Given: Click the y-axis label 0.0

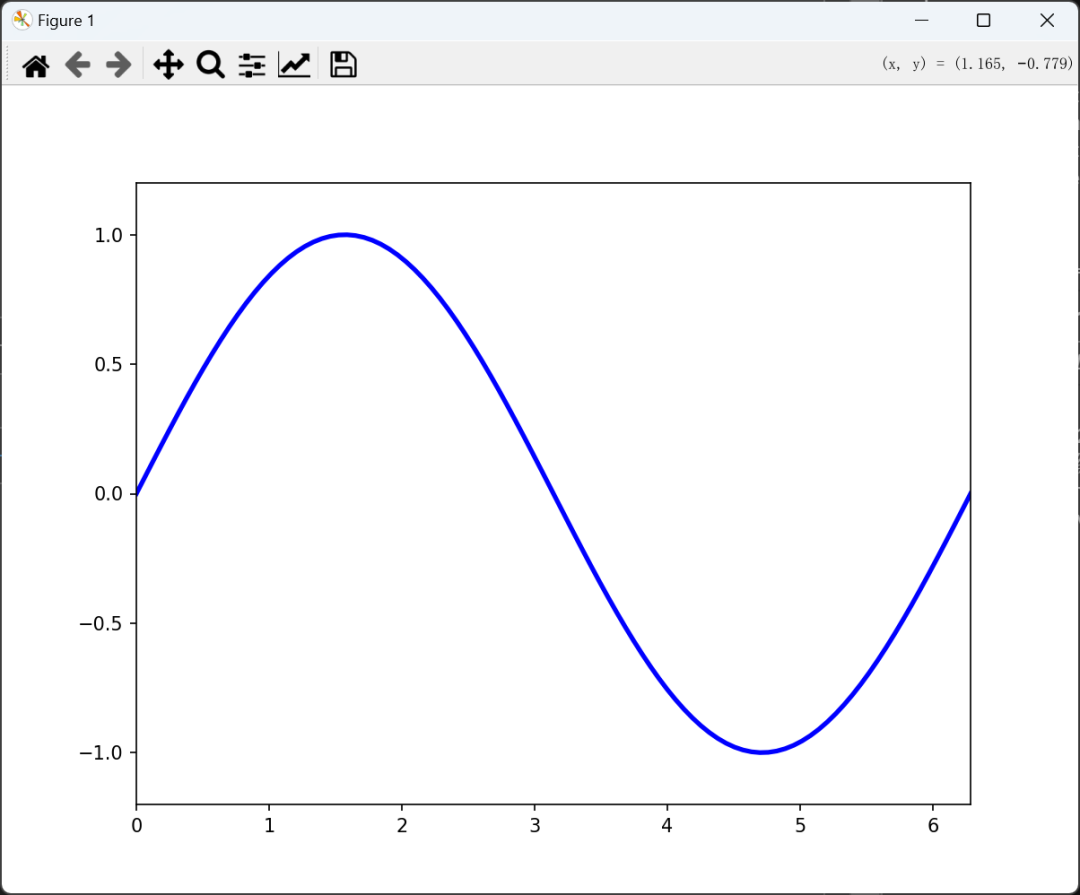Looking at the screenshot, I should click(x=108, y=494).
